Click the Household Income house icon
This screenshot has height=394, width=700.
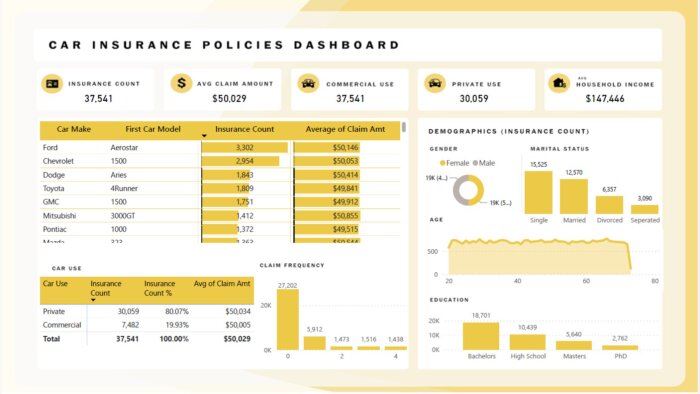(x=559, y=83)
